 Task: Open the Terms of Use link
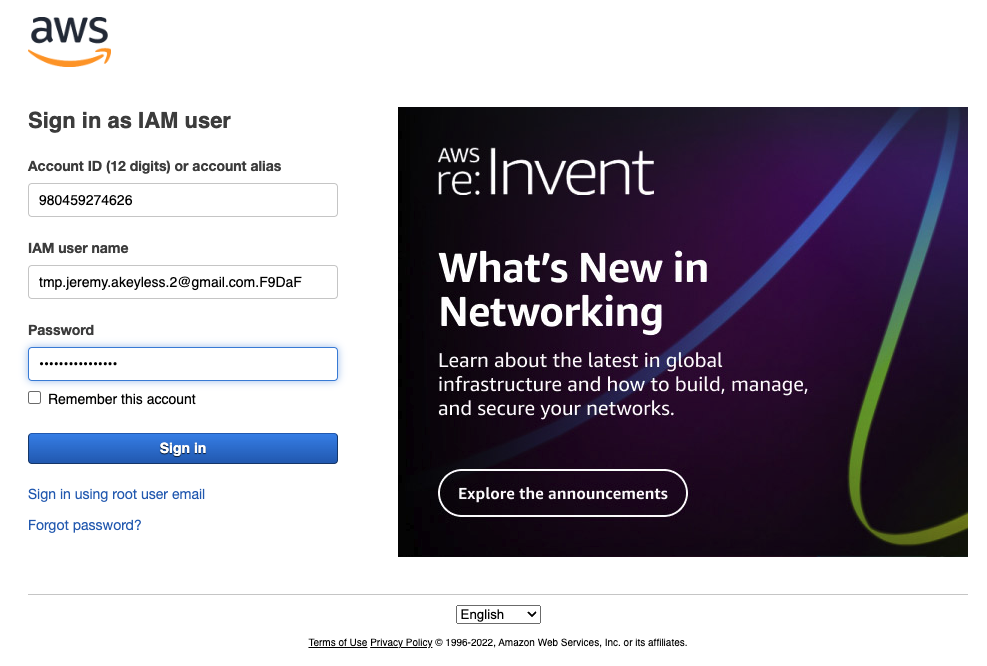click(337, 642)
